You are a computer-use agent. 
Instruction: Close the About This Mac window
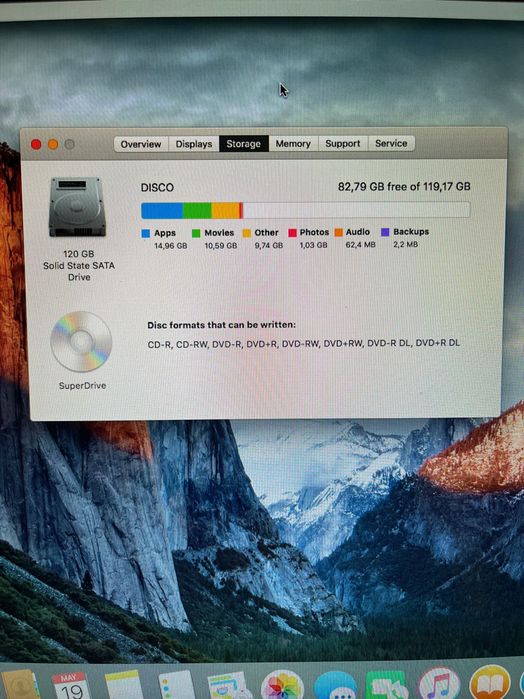tap(36, 144)
